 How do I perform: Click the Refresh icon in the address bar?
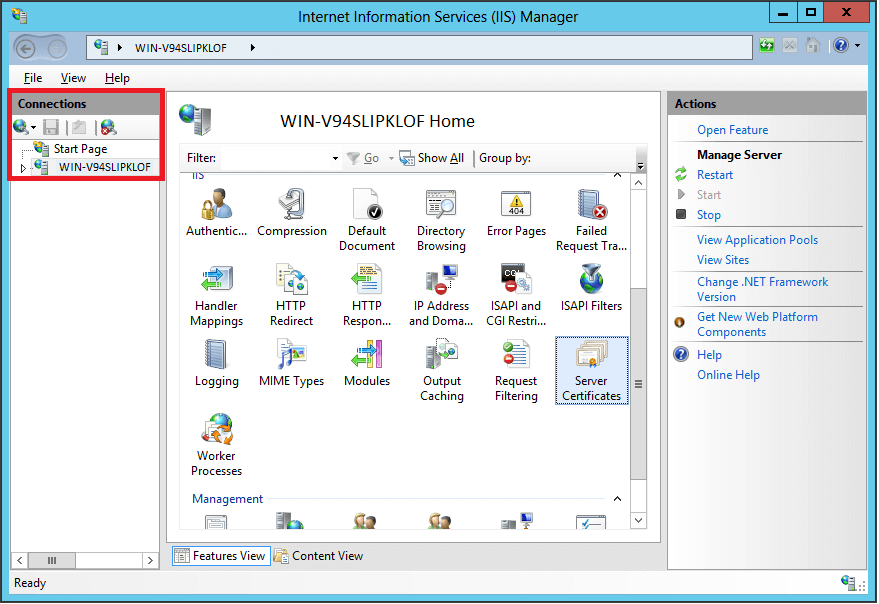[766, 45]
